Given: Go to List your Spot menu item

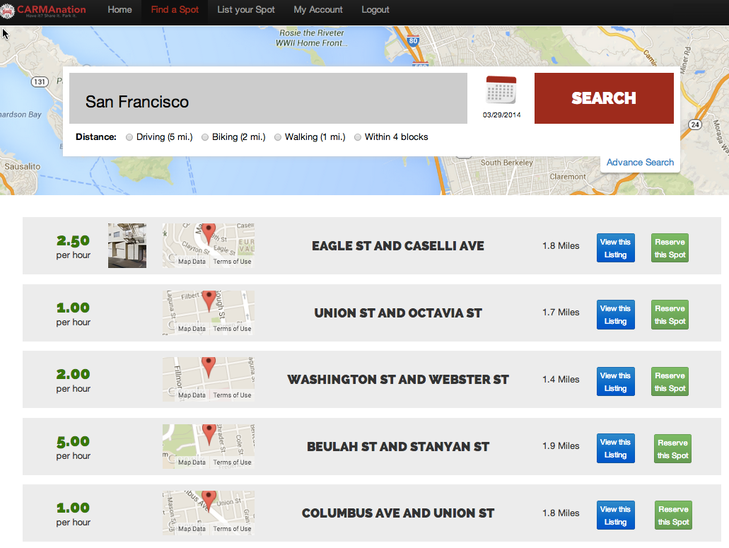Looking at the screenshot, I should coord(245,10).
